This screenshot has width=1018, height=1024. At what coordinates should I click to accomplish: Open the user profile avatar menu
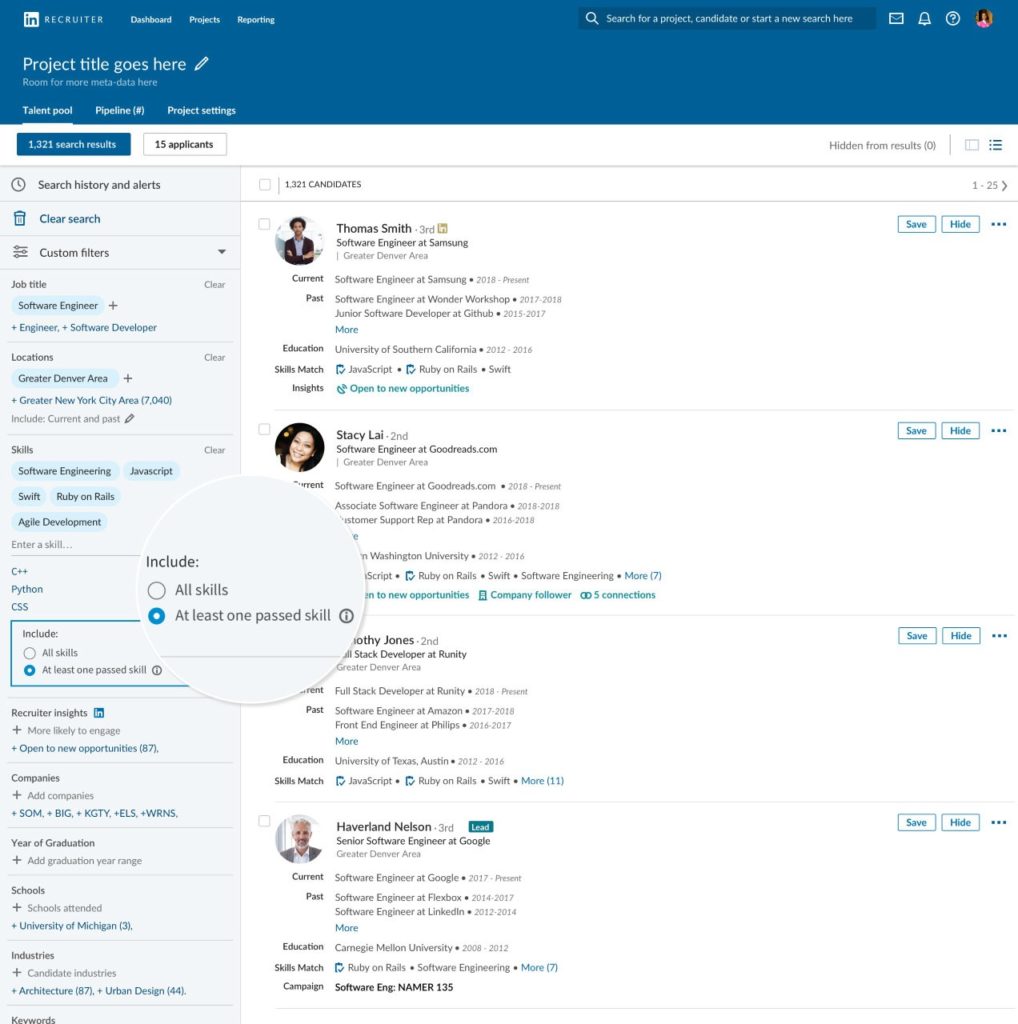tap(984, 19)
